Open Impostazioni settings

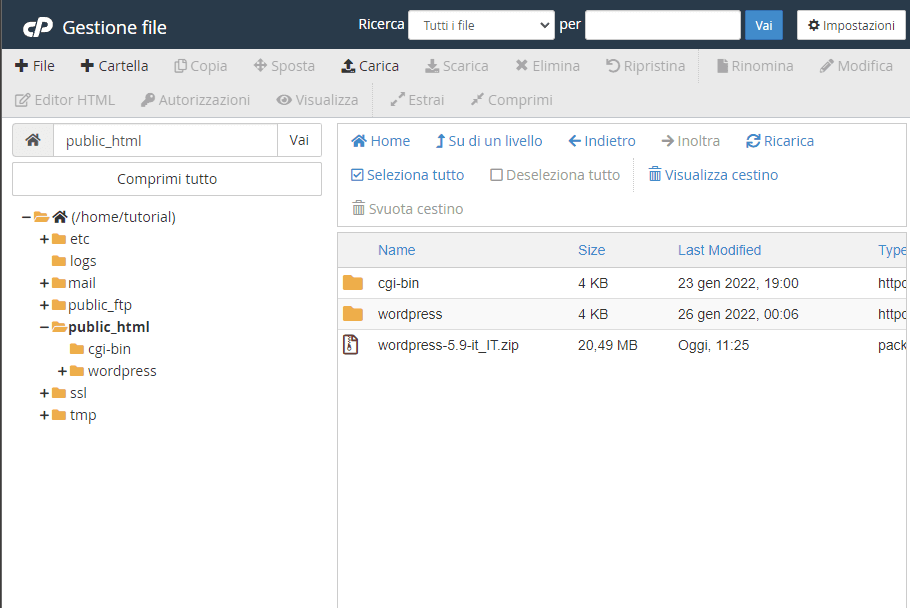click(x=851, y=26)
